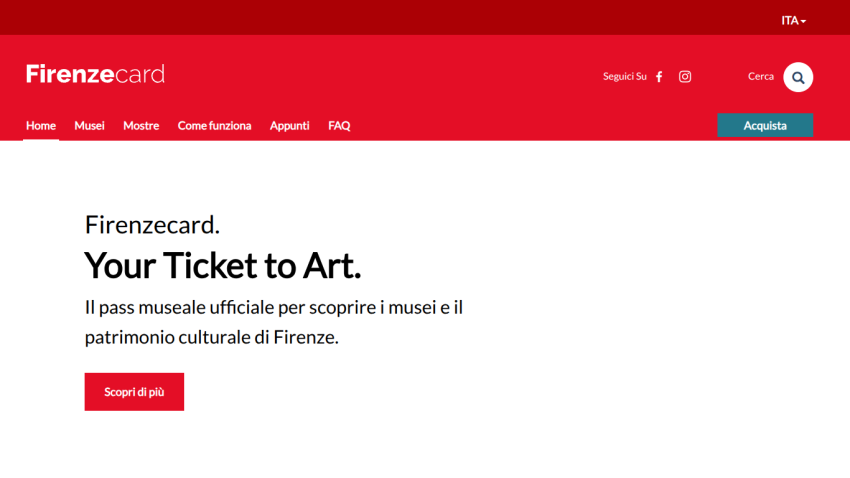850x478 pixels.
Task: Click the magnifying glass search button
Action: (798, 77)
